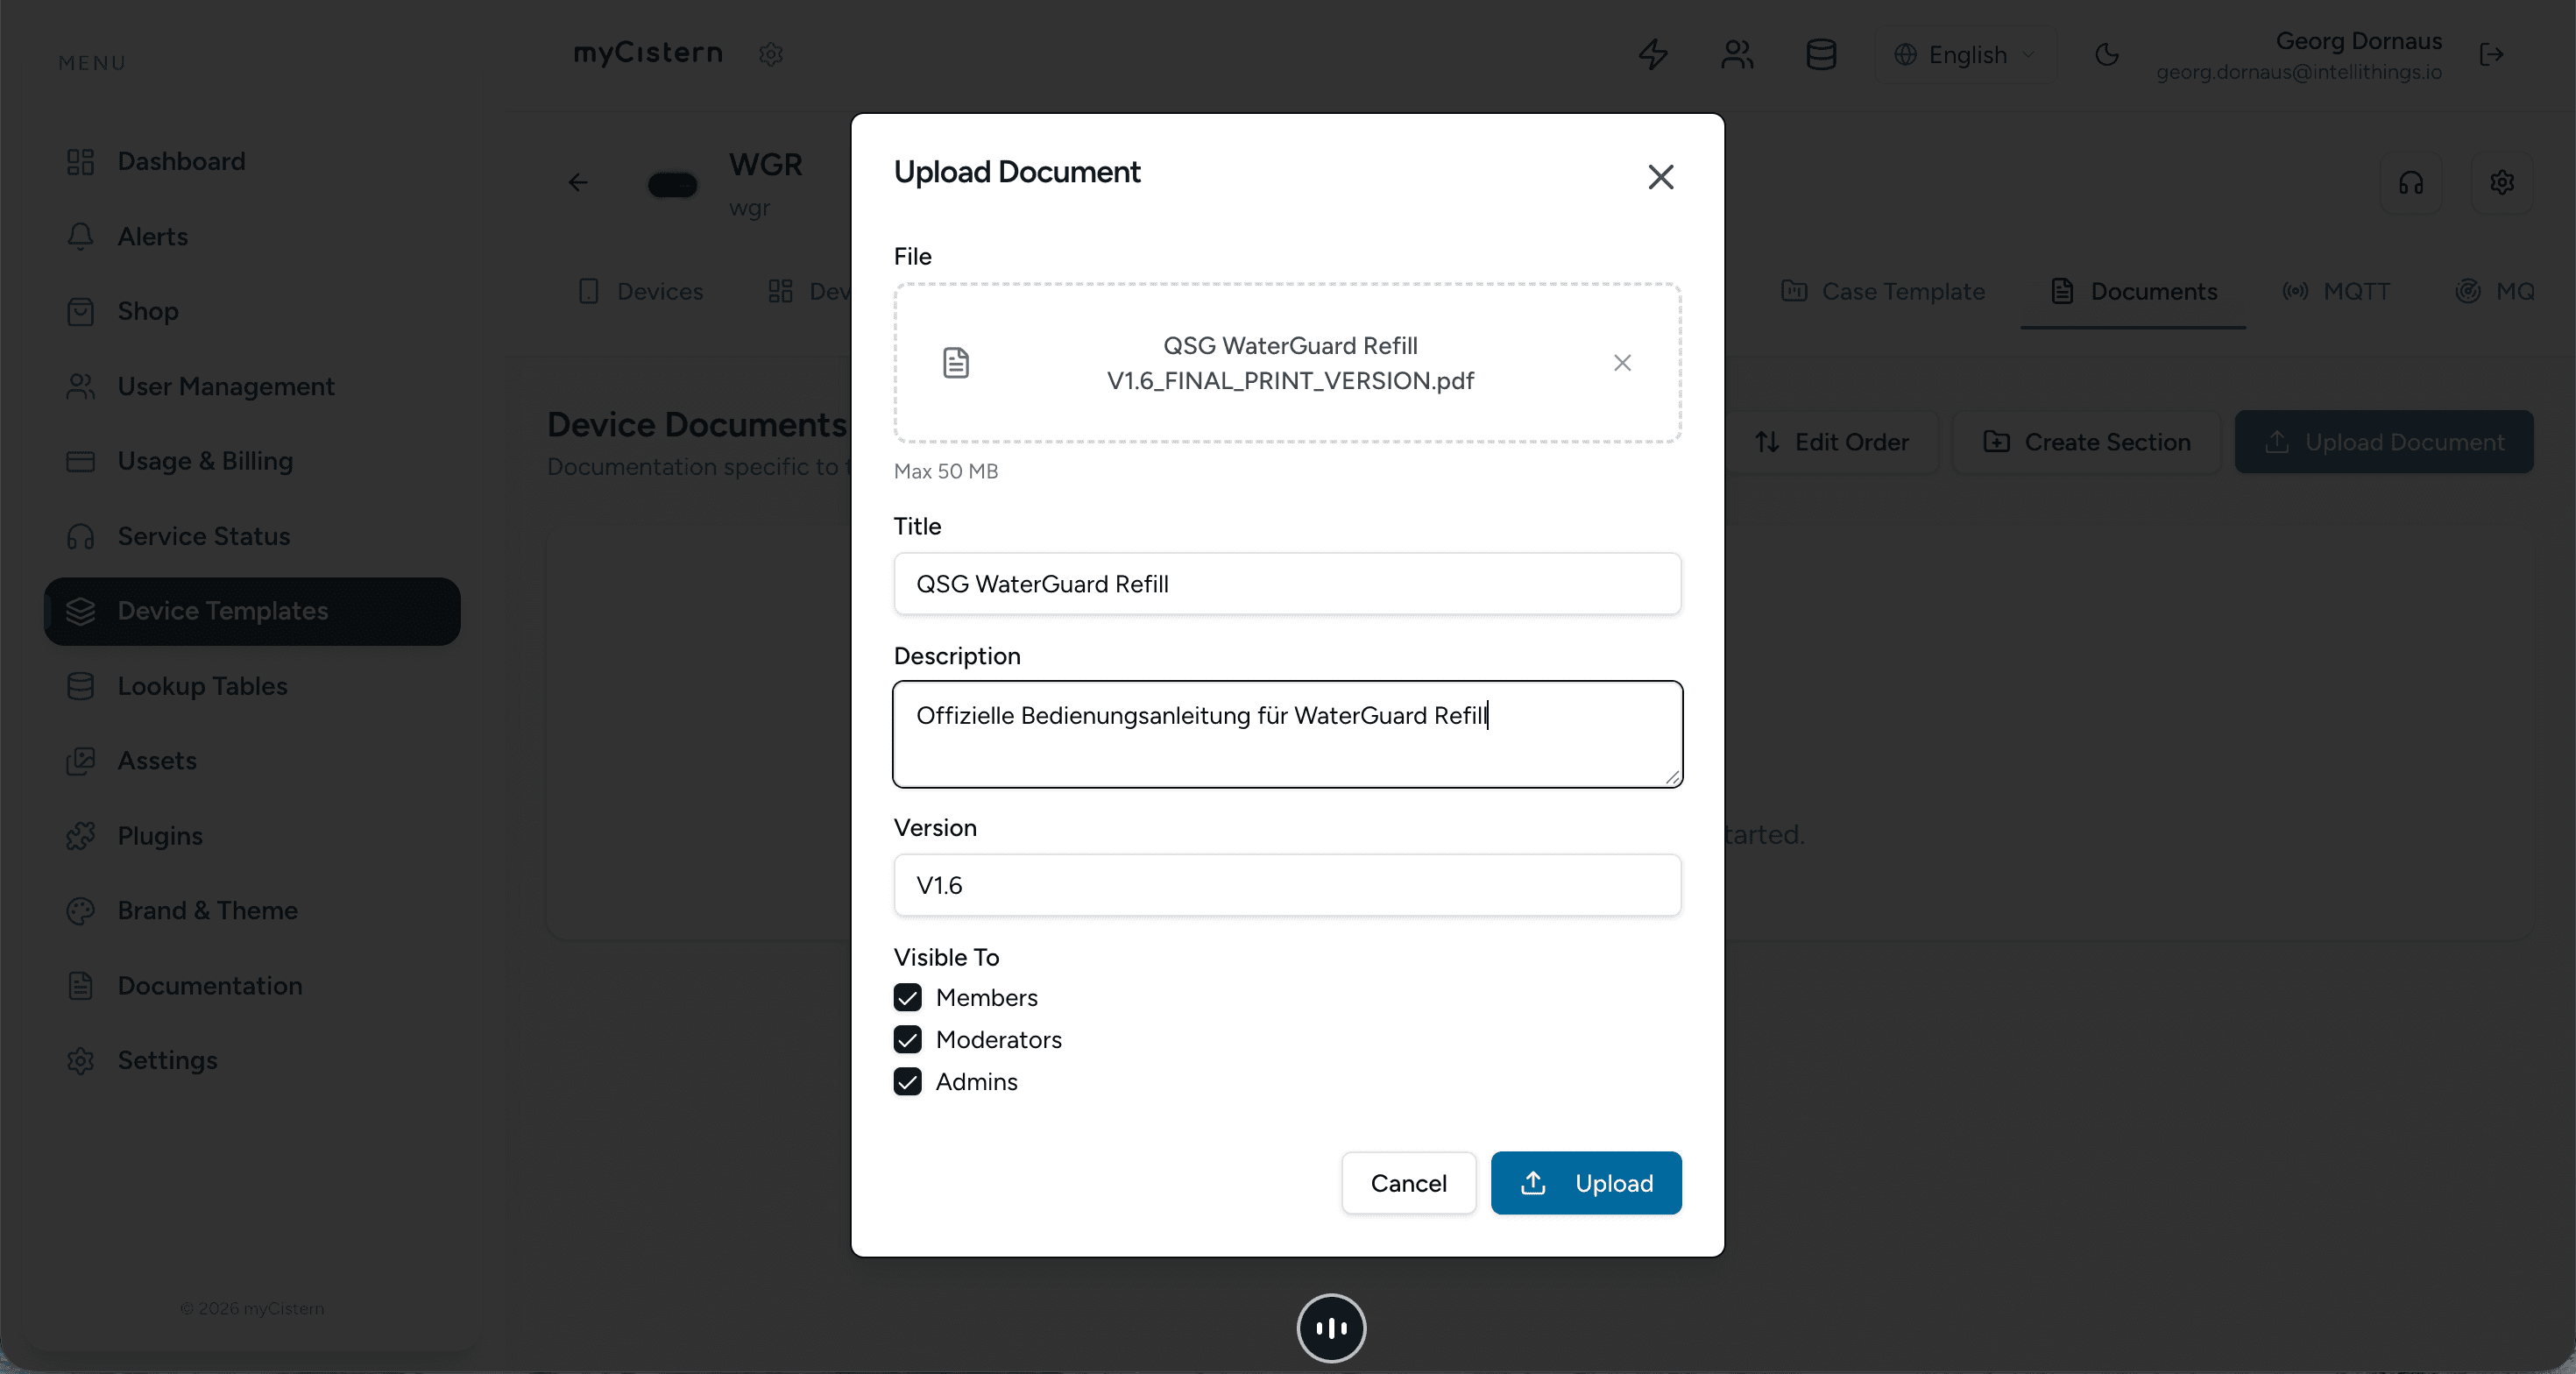Toggle the Members visibility checkbox

(907, 997)
